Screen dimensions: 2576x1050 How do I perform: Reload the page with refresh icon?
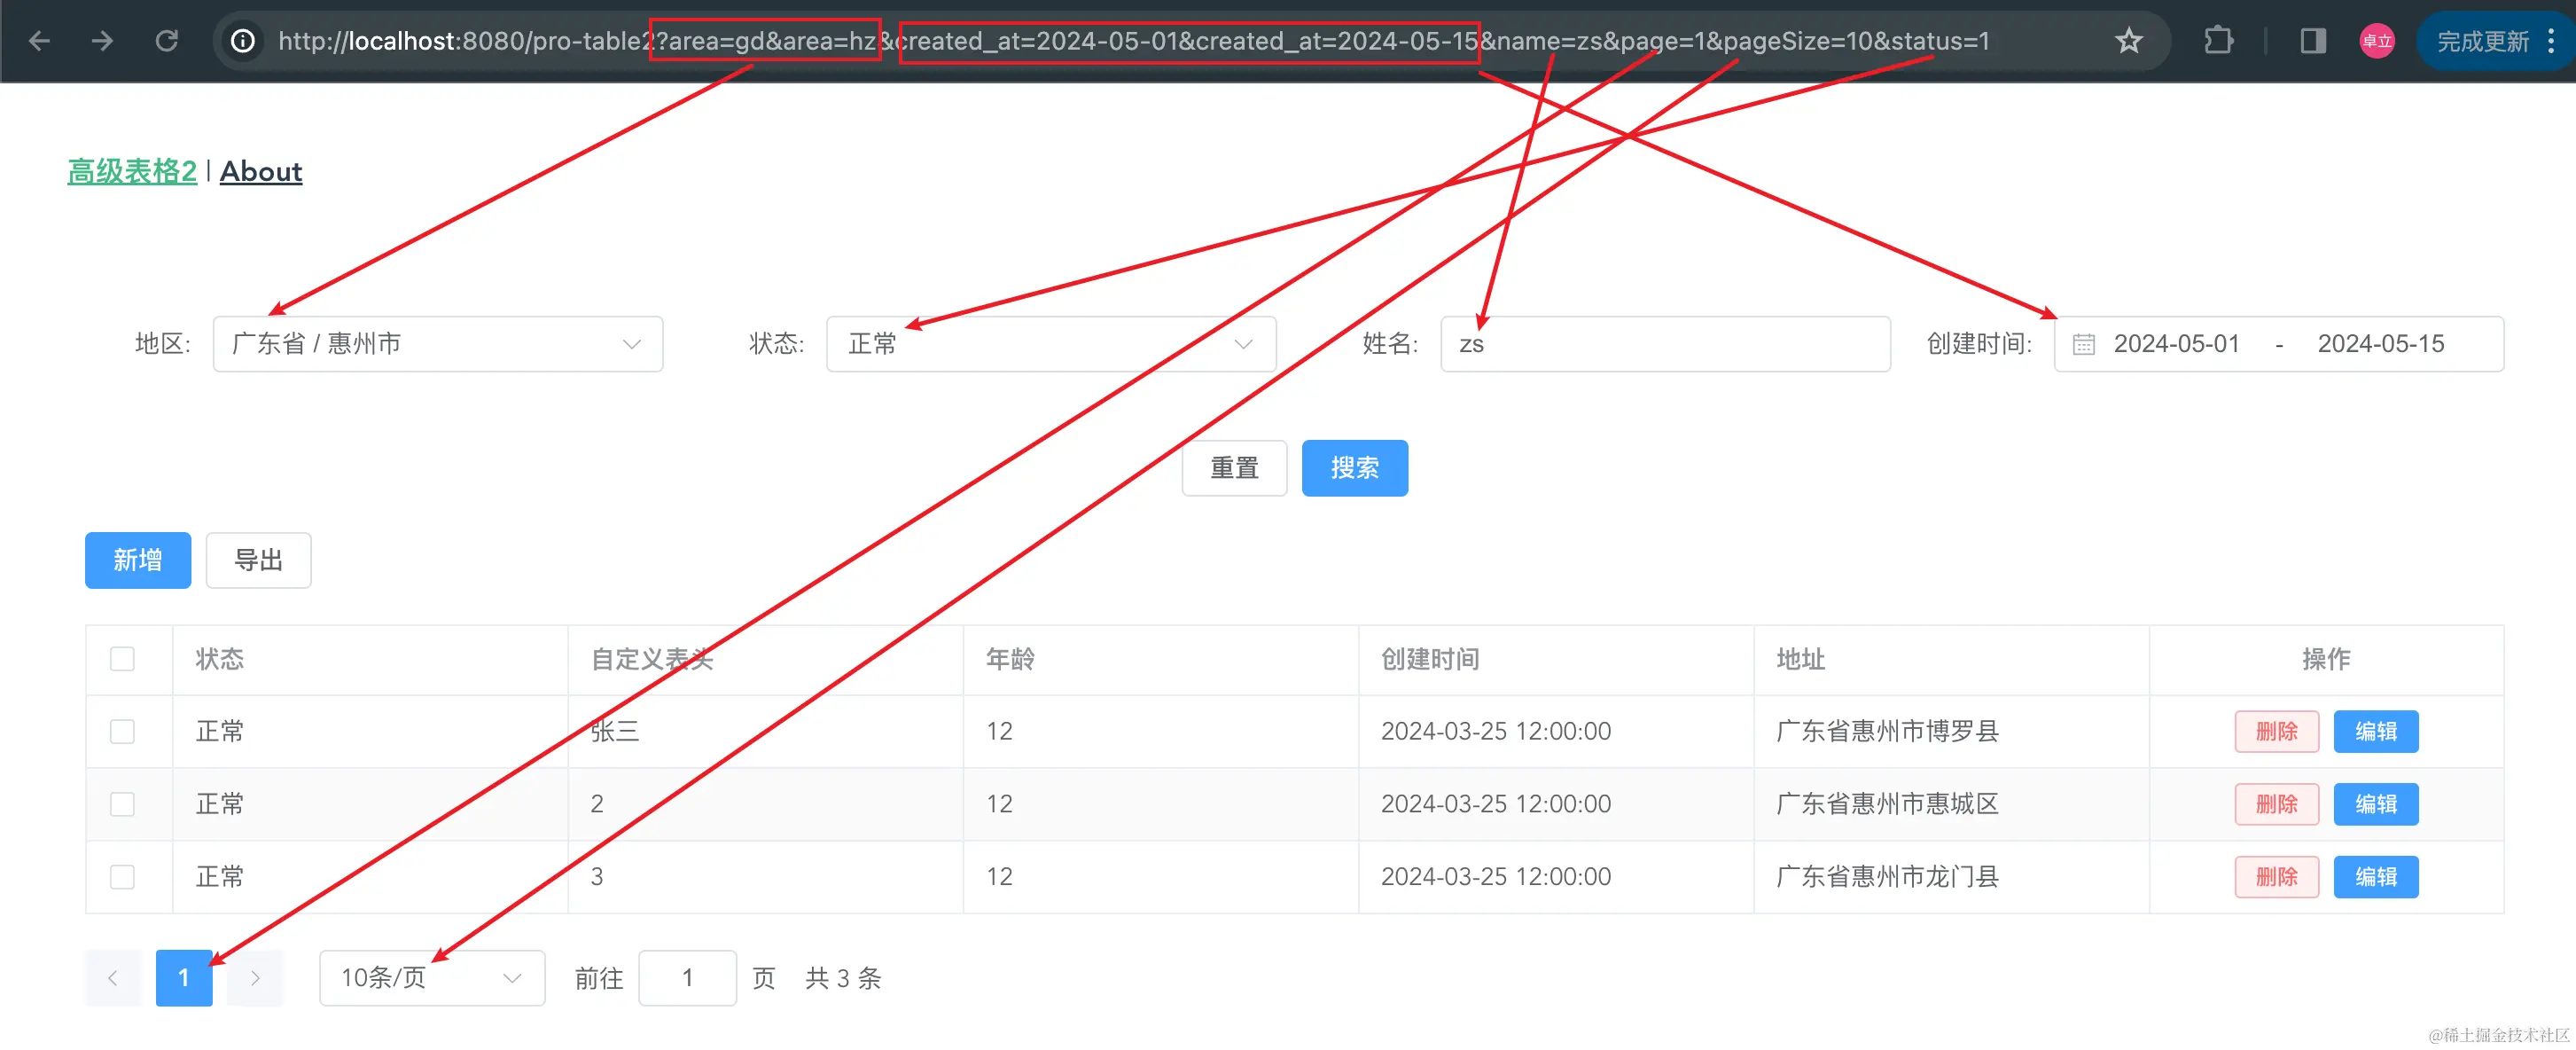tap(167, 41)
